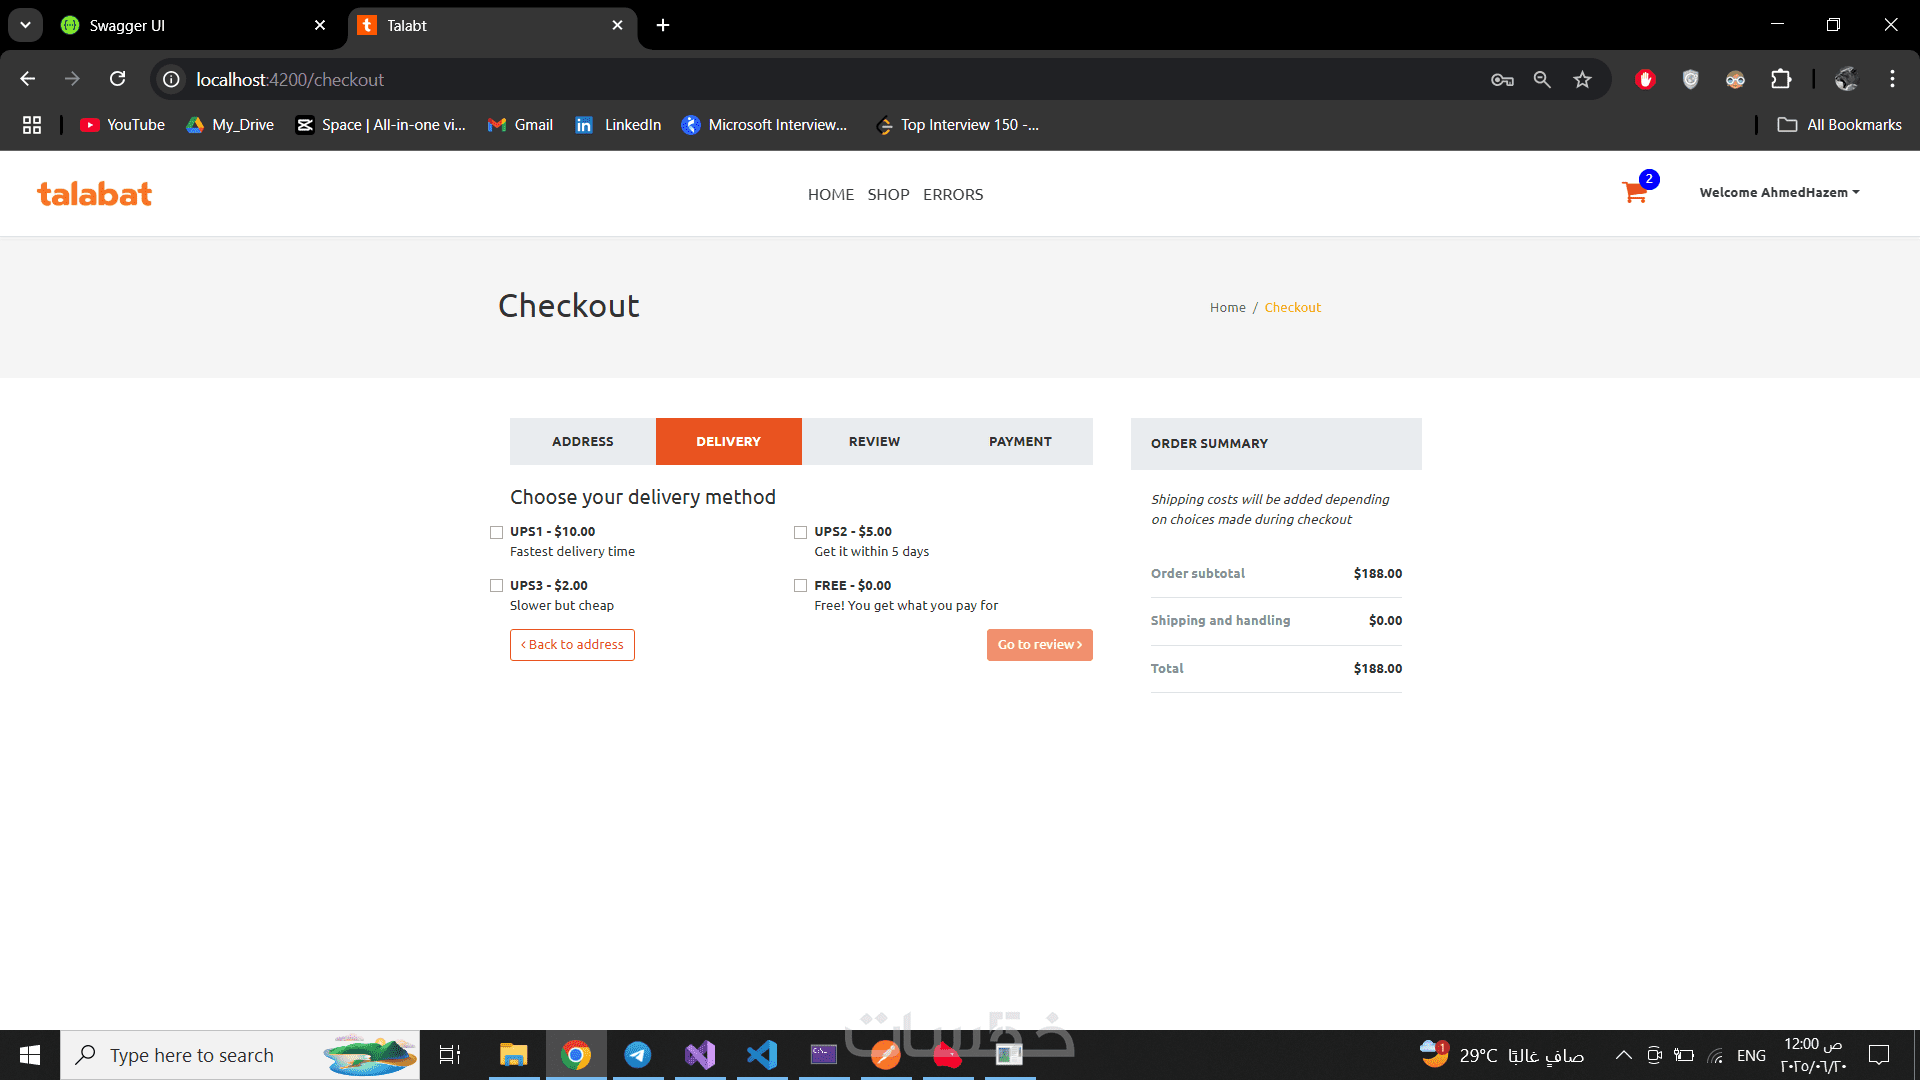
Task: Click the bookmark star icon
Action: [x=1582, y=80]
